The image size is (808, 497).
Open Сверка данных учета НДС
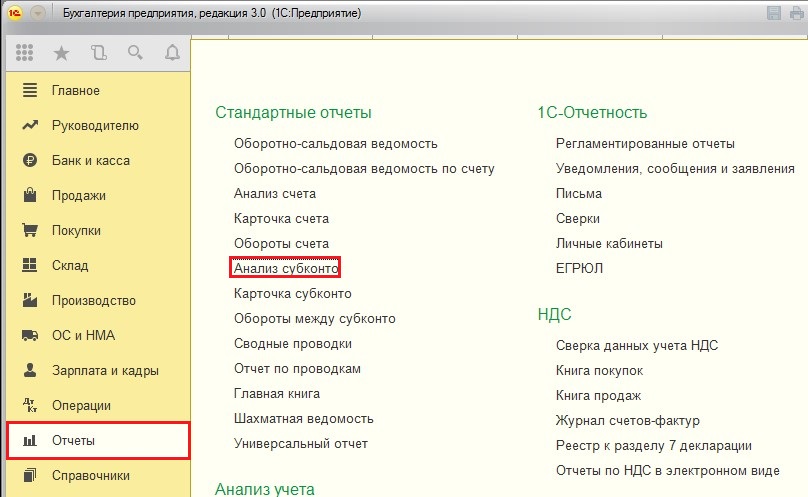point(637,345)
